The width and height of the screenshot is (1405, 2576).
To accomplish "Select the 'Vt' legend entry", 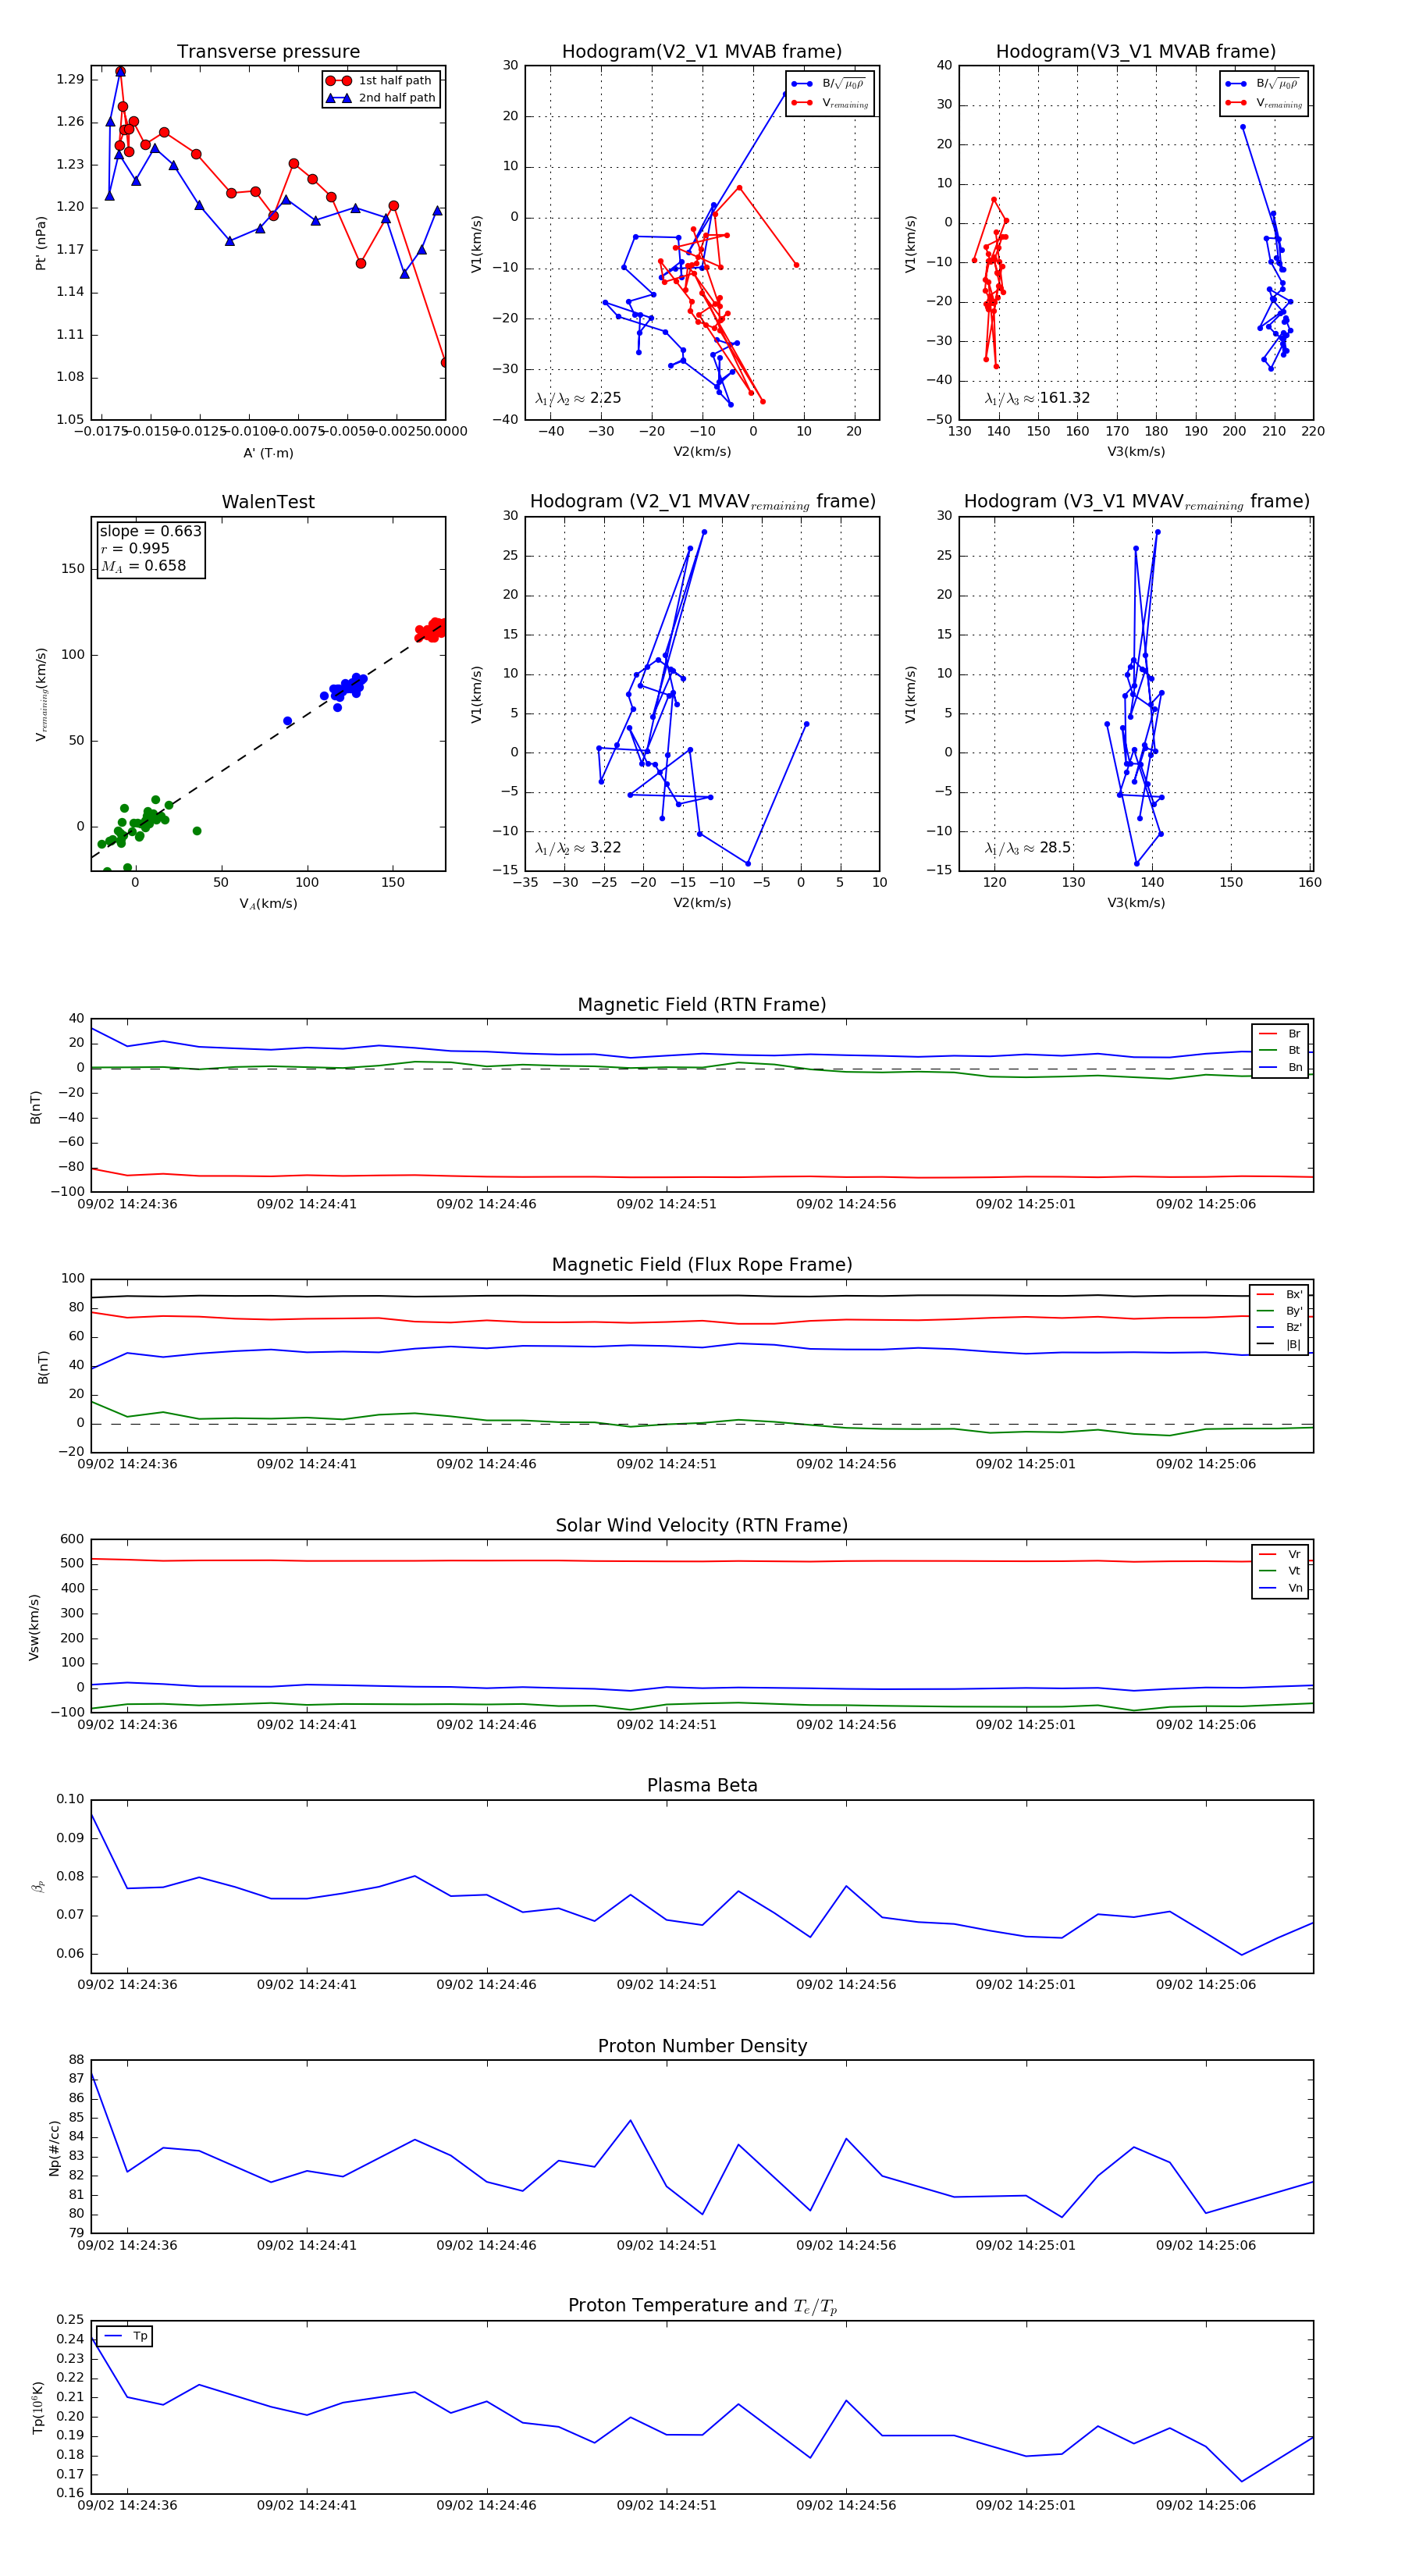I will pyautogui.click(x=1280, y=1571).
